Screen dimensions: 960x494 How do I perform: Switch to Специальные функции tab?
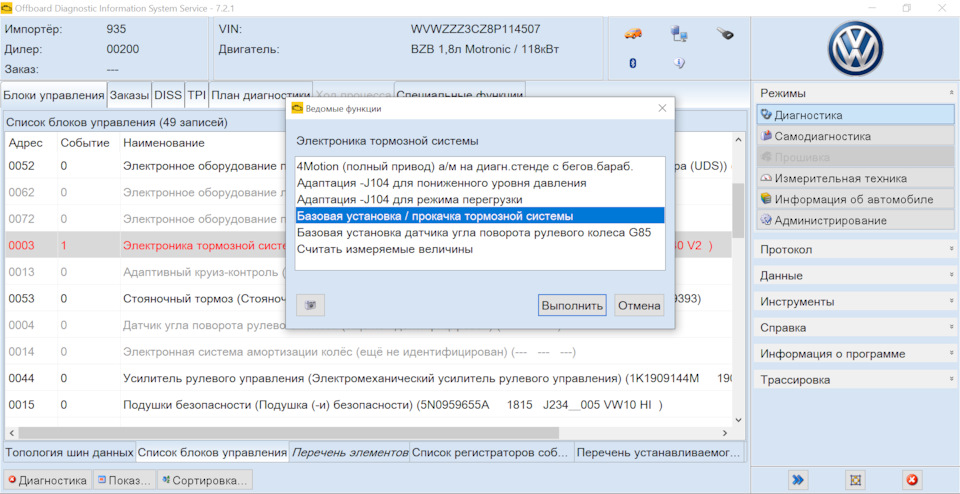(460, 95)
